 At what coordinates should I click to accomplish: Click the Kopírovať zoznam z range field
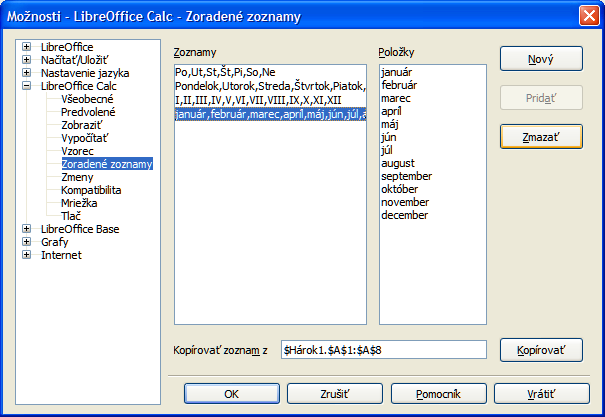384,350
